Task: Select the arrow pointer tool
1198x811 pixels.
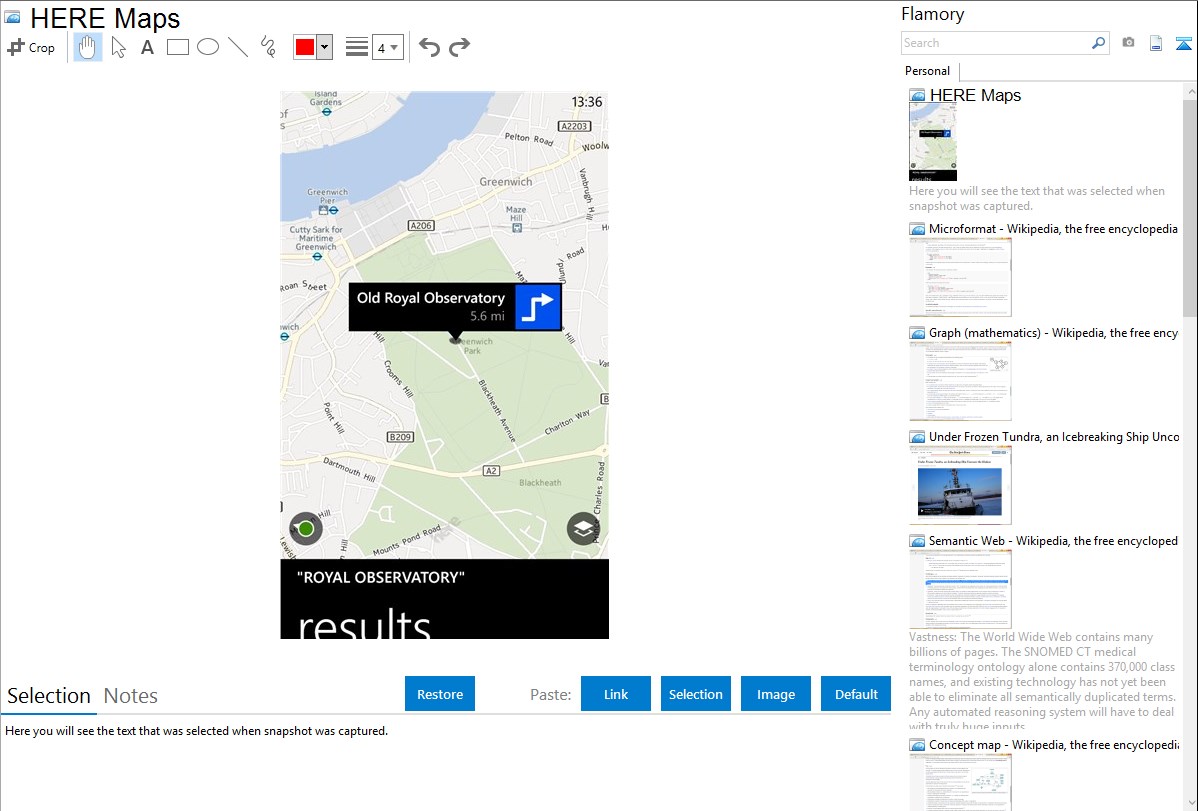Action: tap(118, 47)
